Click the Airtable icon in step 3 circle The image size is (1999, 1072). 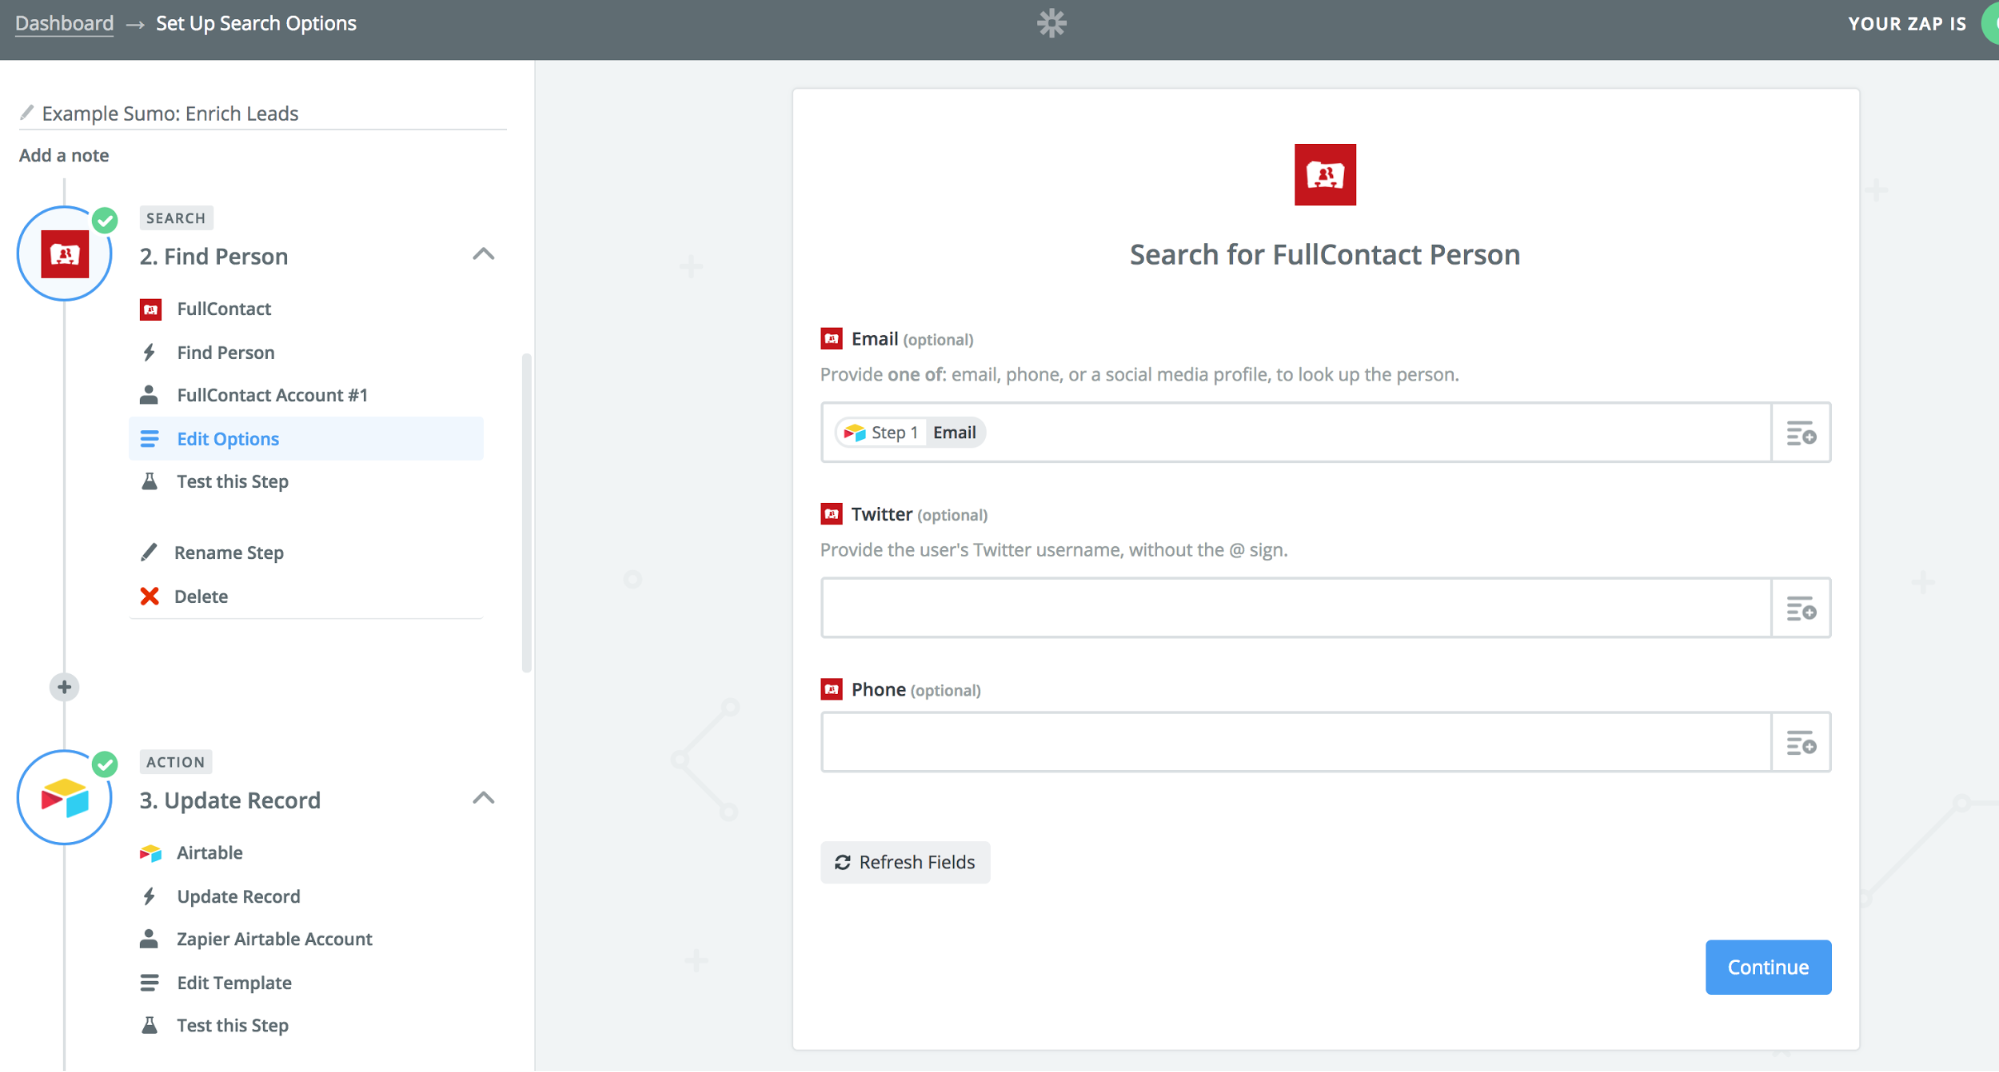pyautogui.click(x=65, y=799)
